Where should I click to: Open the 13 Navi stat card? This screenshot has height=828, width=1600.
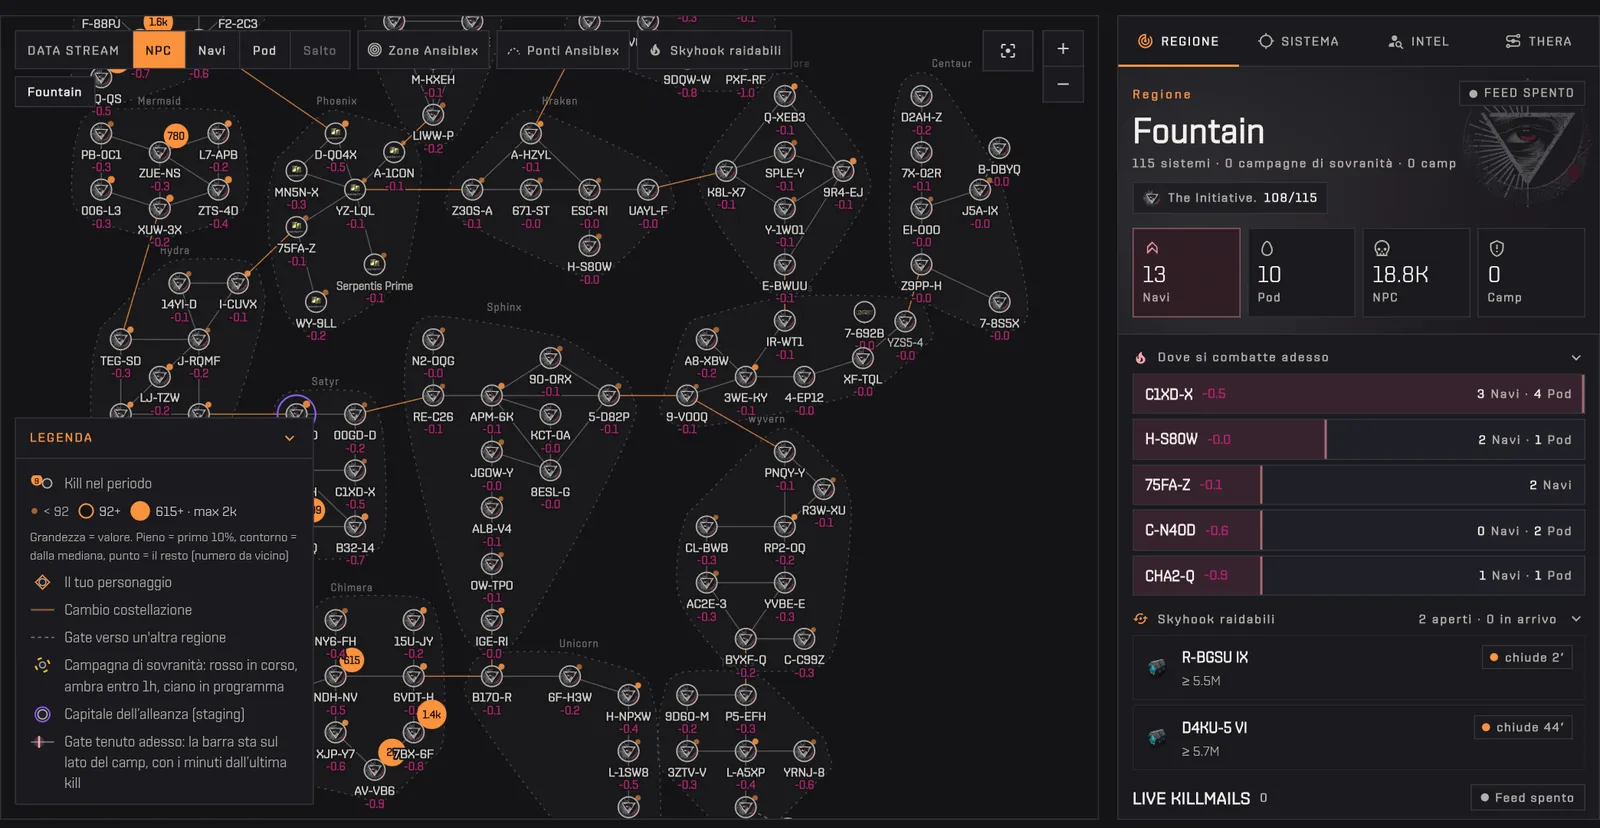[x=1186, y=273]
